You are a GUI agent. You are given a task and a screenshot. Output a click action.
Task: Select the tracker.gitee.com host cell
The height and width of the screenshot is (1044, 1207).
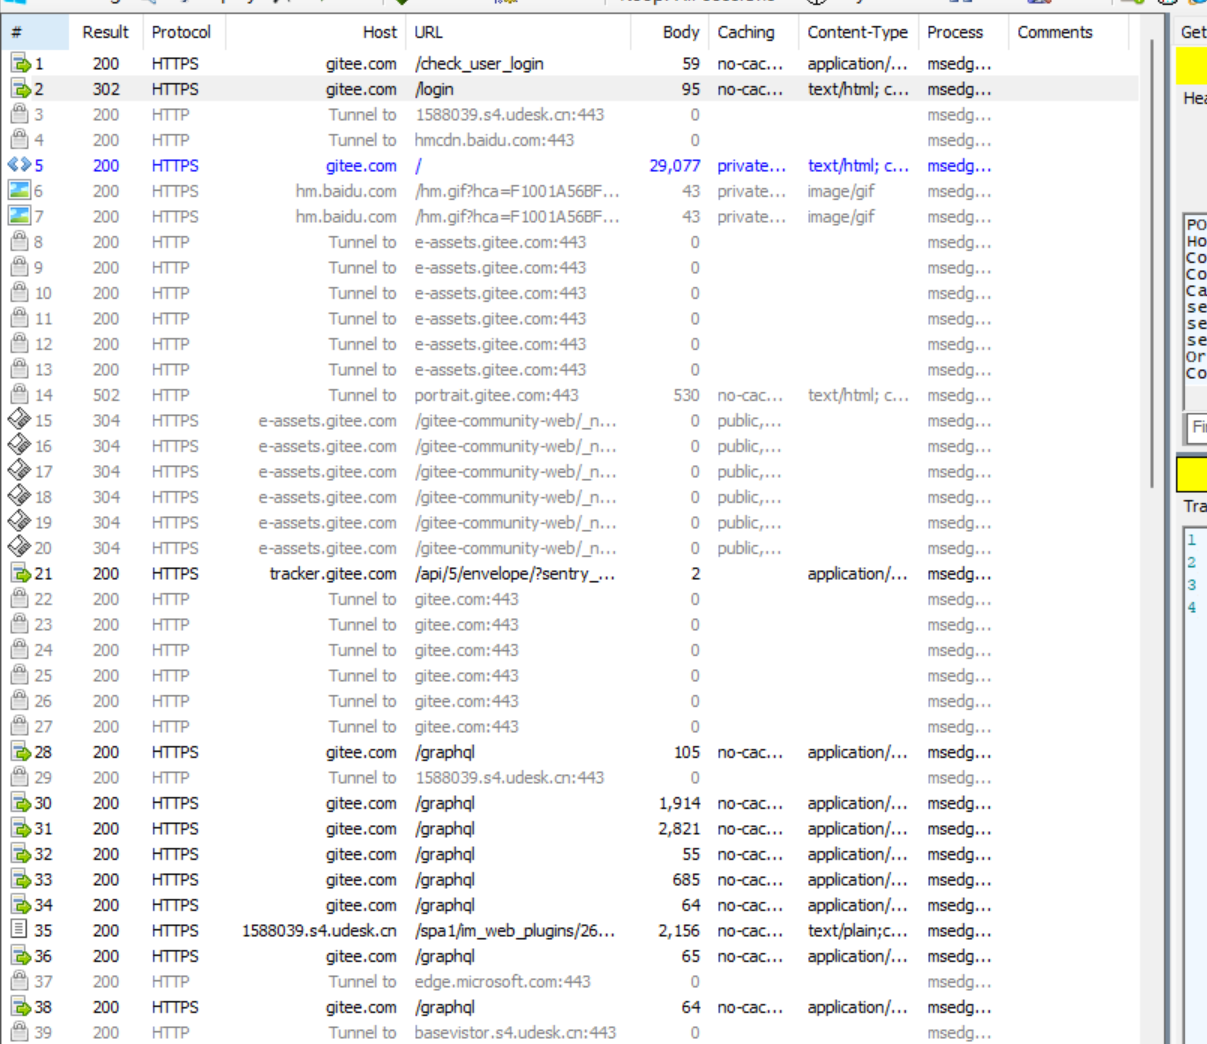(x=333, y=573)
